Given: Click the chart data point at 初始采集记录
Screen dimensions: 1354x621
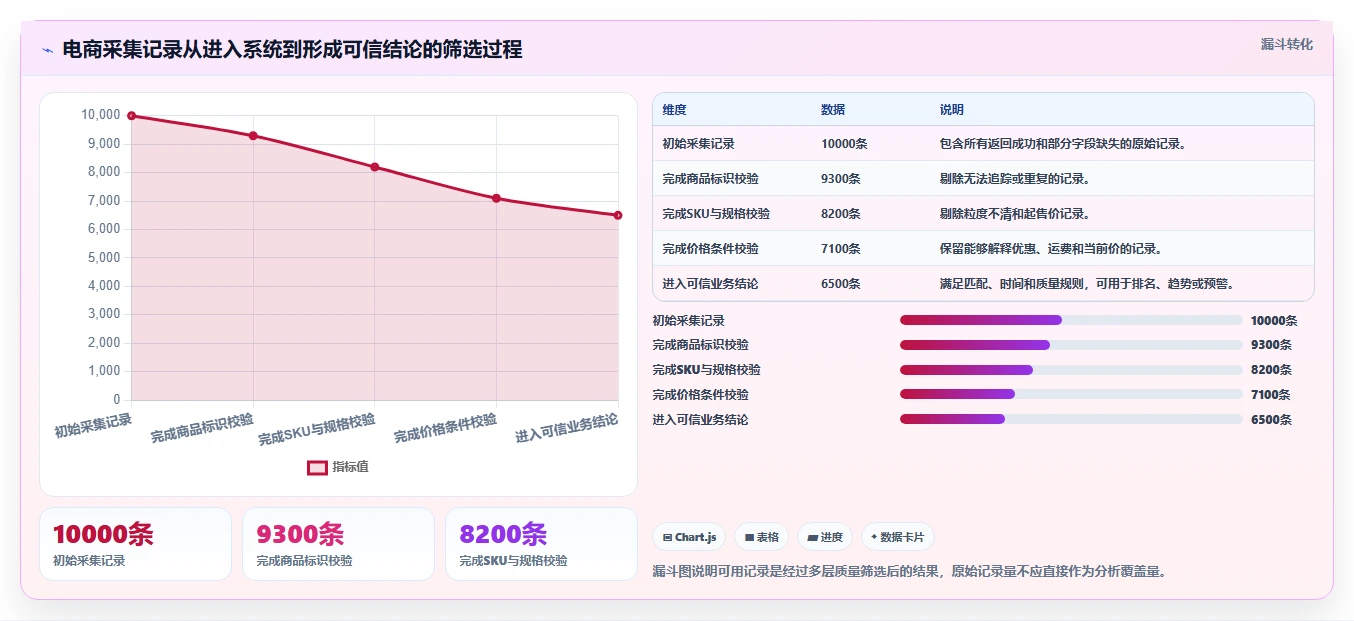Looking at the screenshot, I should click(x=131, y=116).
